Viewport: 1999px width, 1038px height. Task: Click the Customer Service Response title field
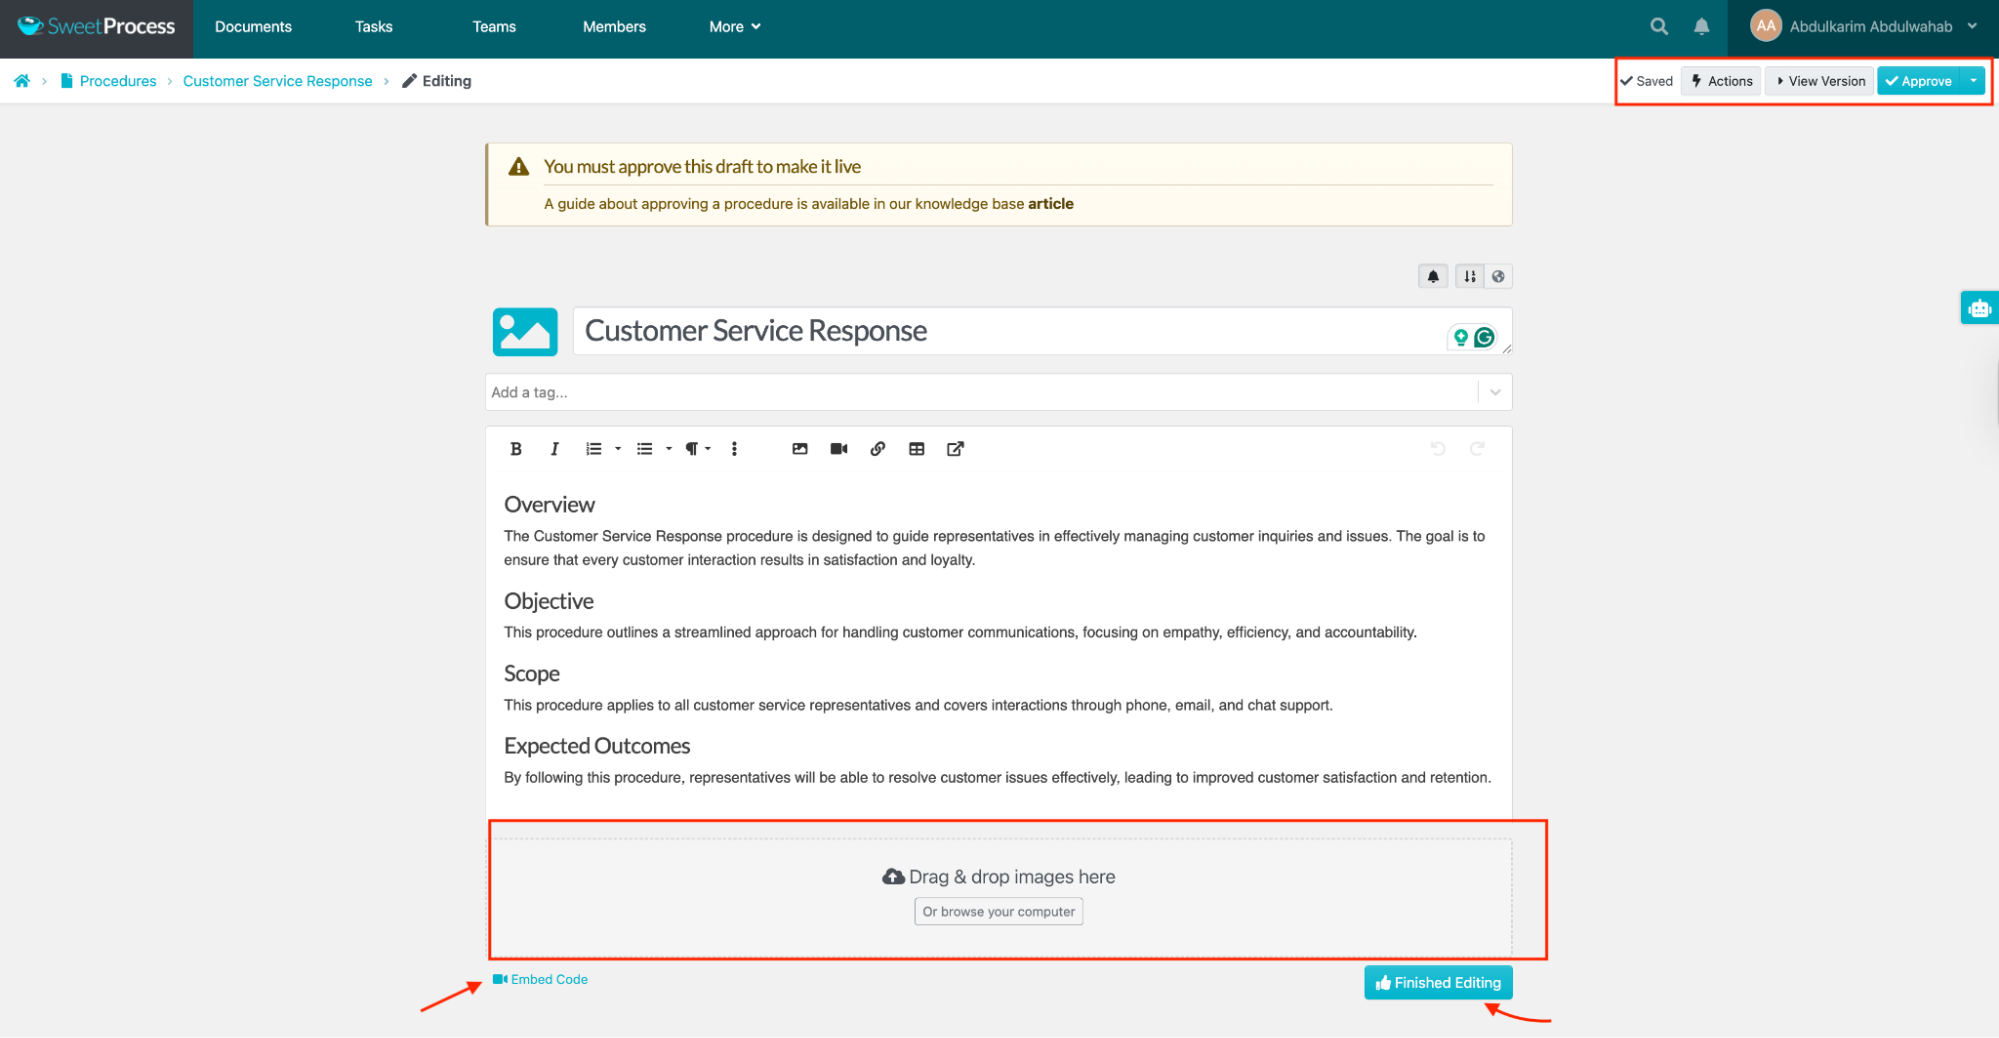(1000, 331)
